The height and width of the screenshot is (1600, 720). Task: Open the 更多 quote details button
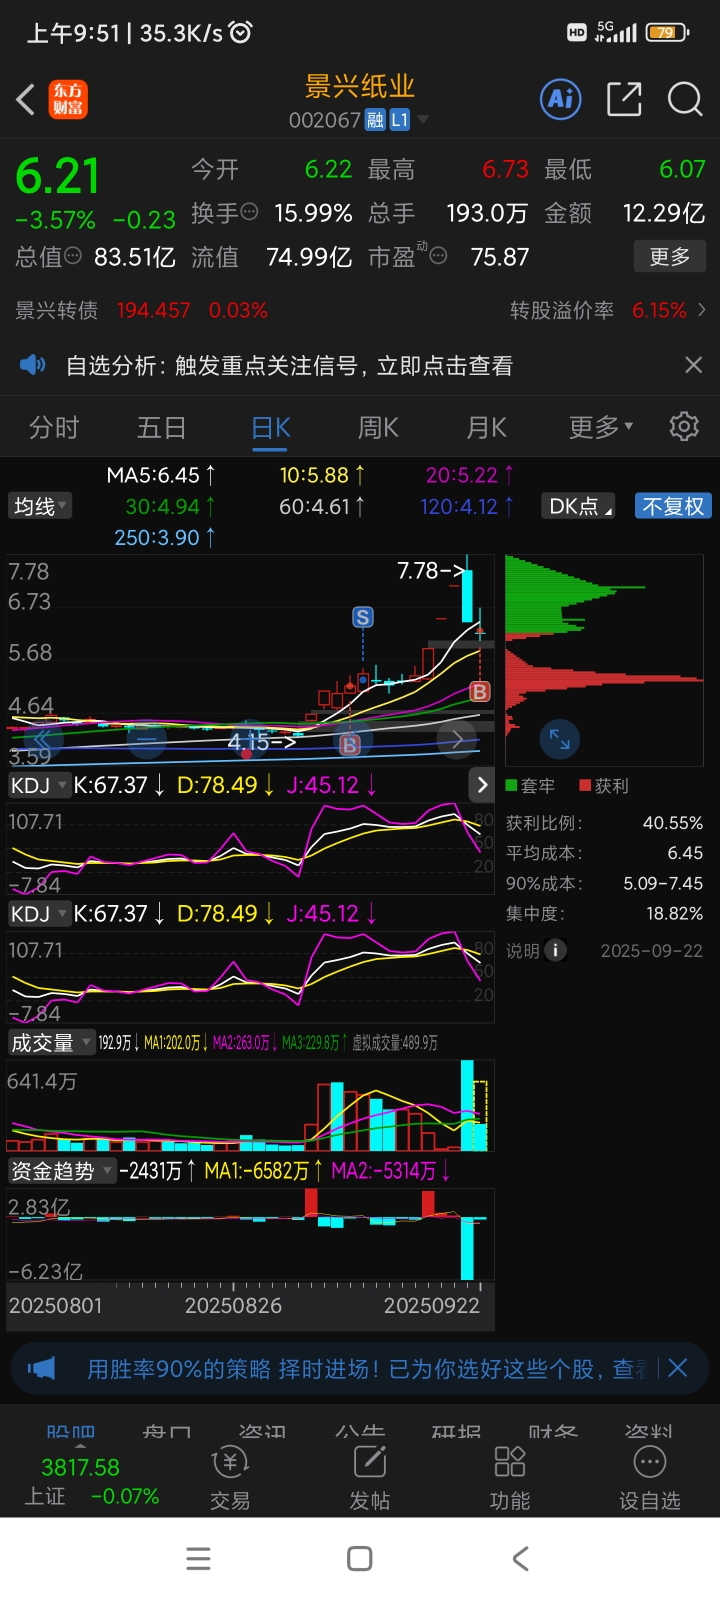(670, 256)
